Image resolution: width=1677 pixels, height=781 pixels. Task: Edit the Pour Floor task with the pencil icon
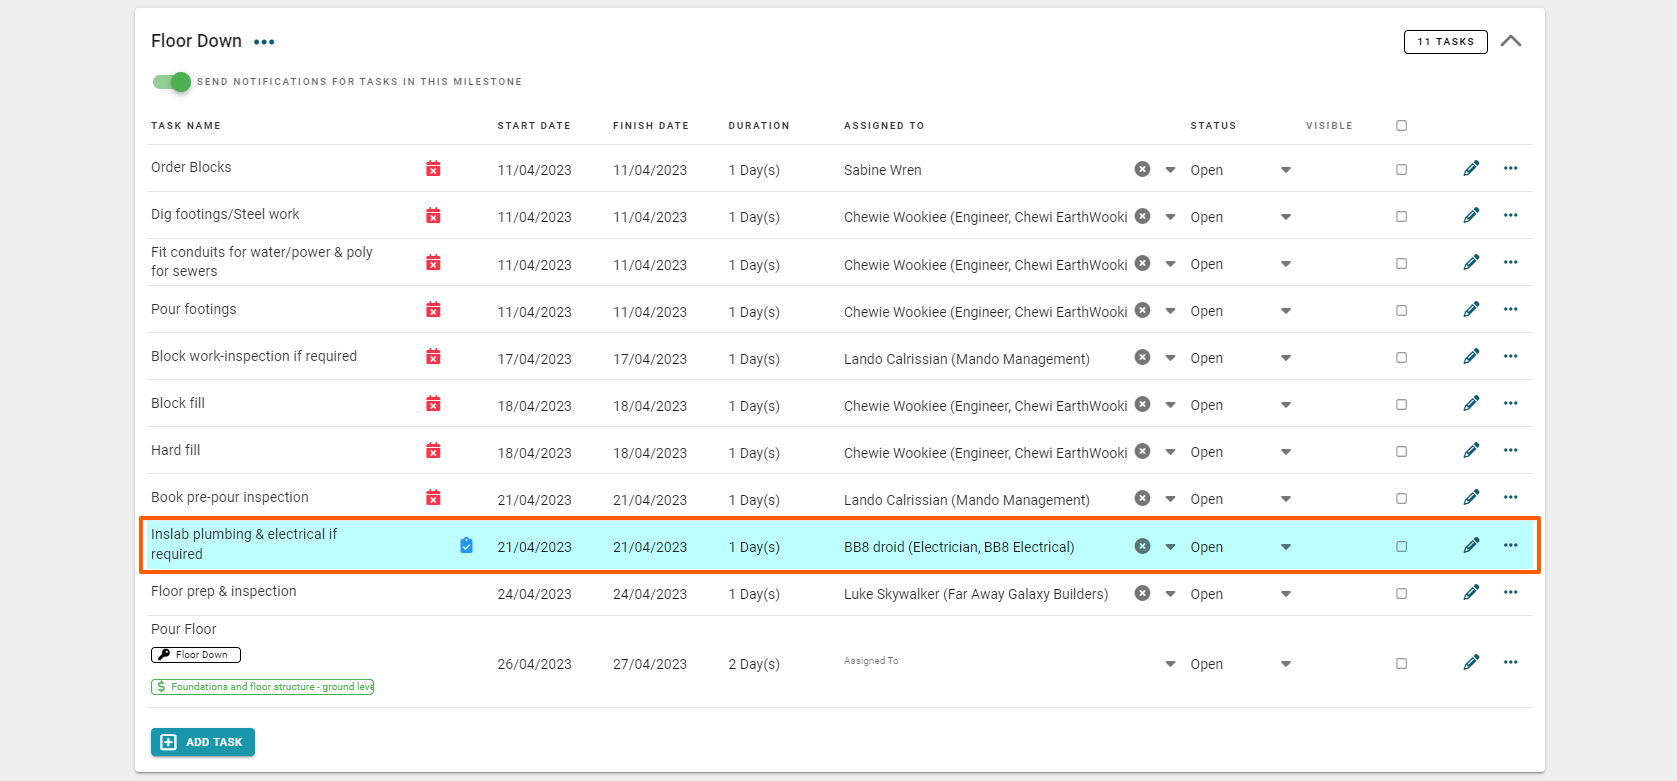1471,663
